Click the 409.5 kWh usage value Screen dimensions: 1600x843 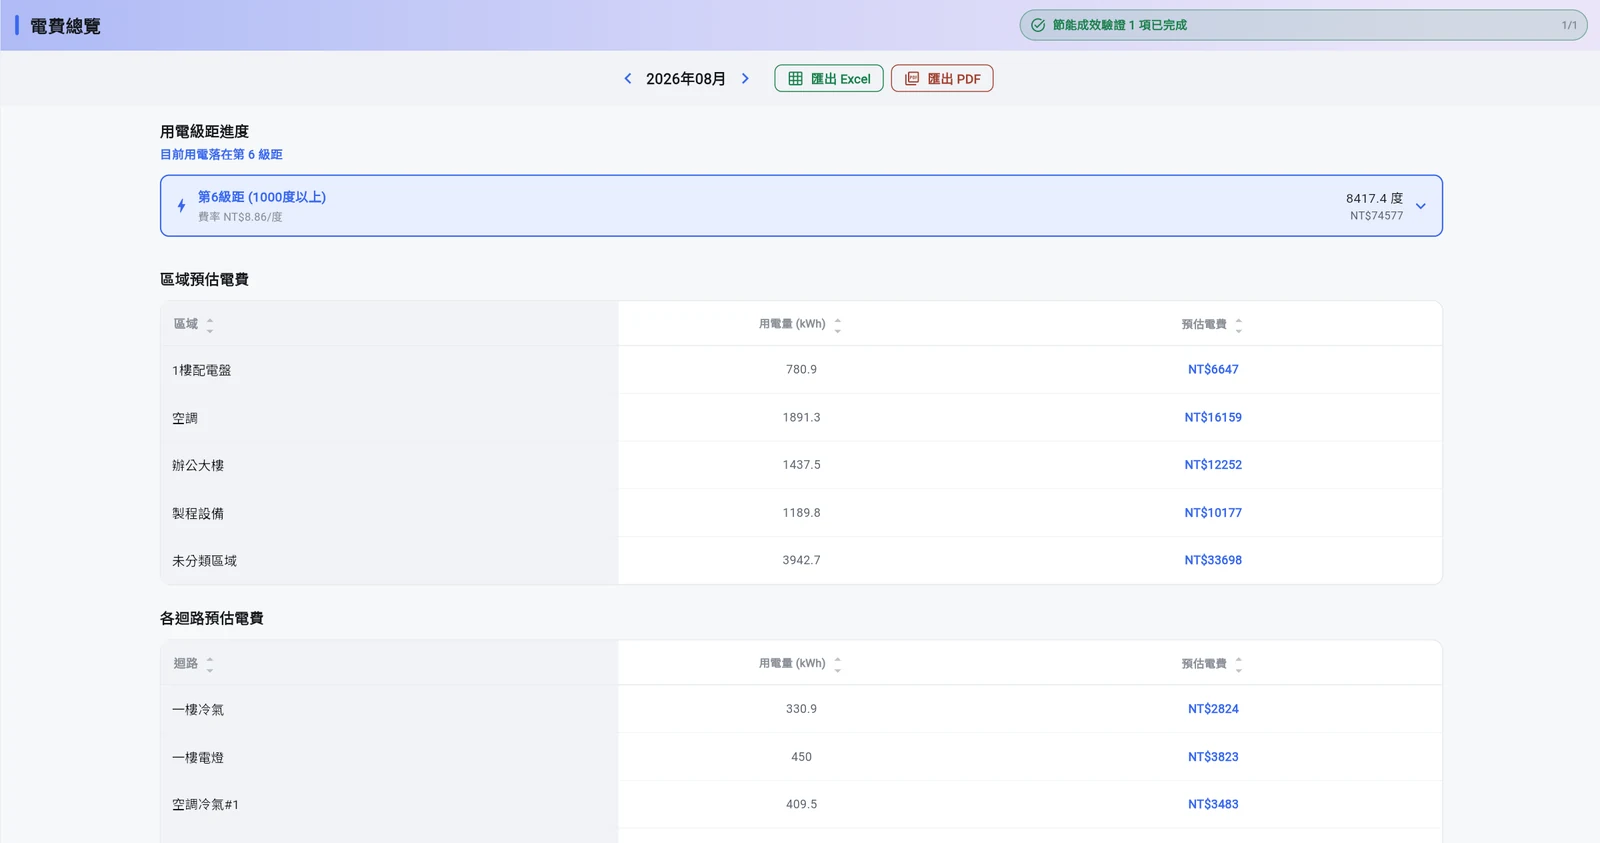point(801,805)
